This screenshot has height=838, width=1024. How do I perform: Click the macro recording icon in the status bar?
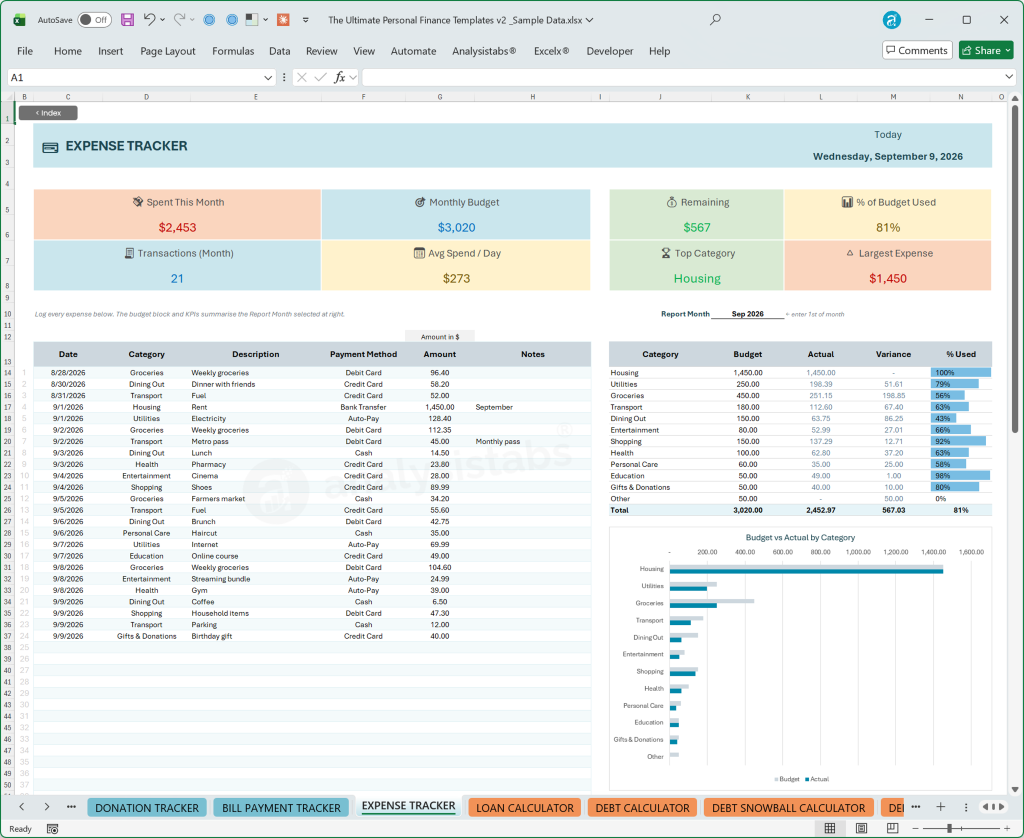pos(52,829)
